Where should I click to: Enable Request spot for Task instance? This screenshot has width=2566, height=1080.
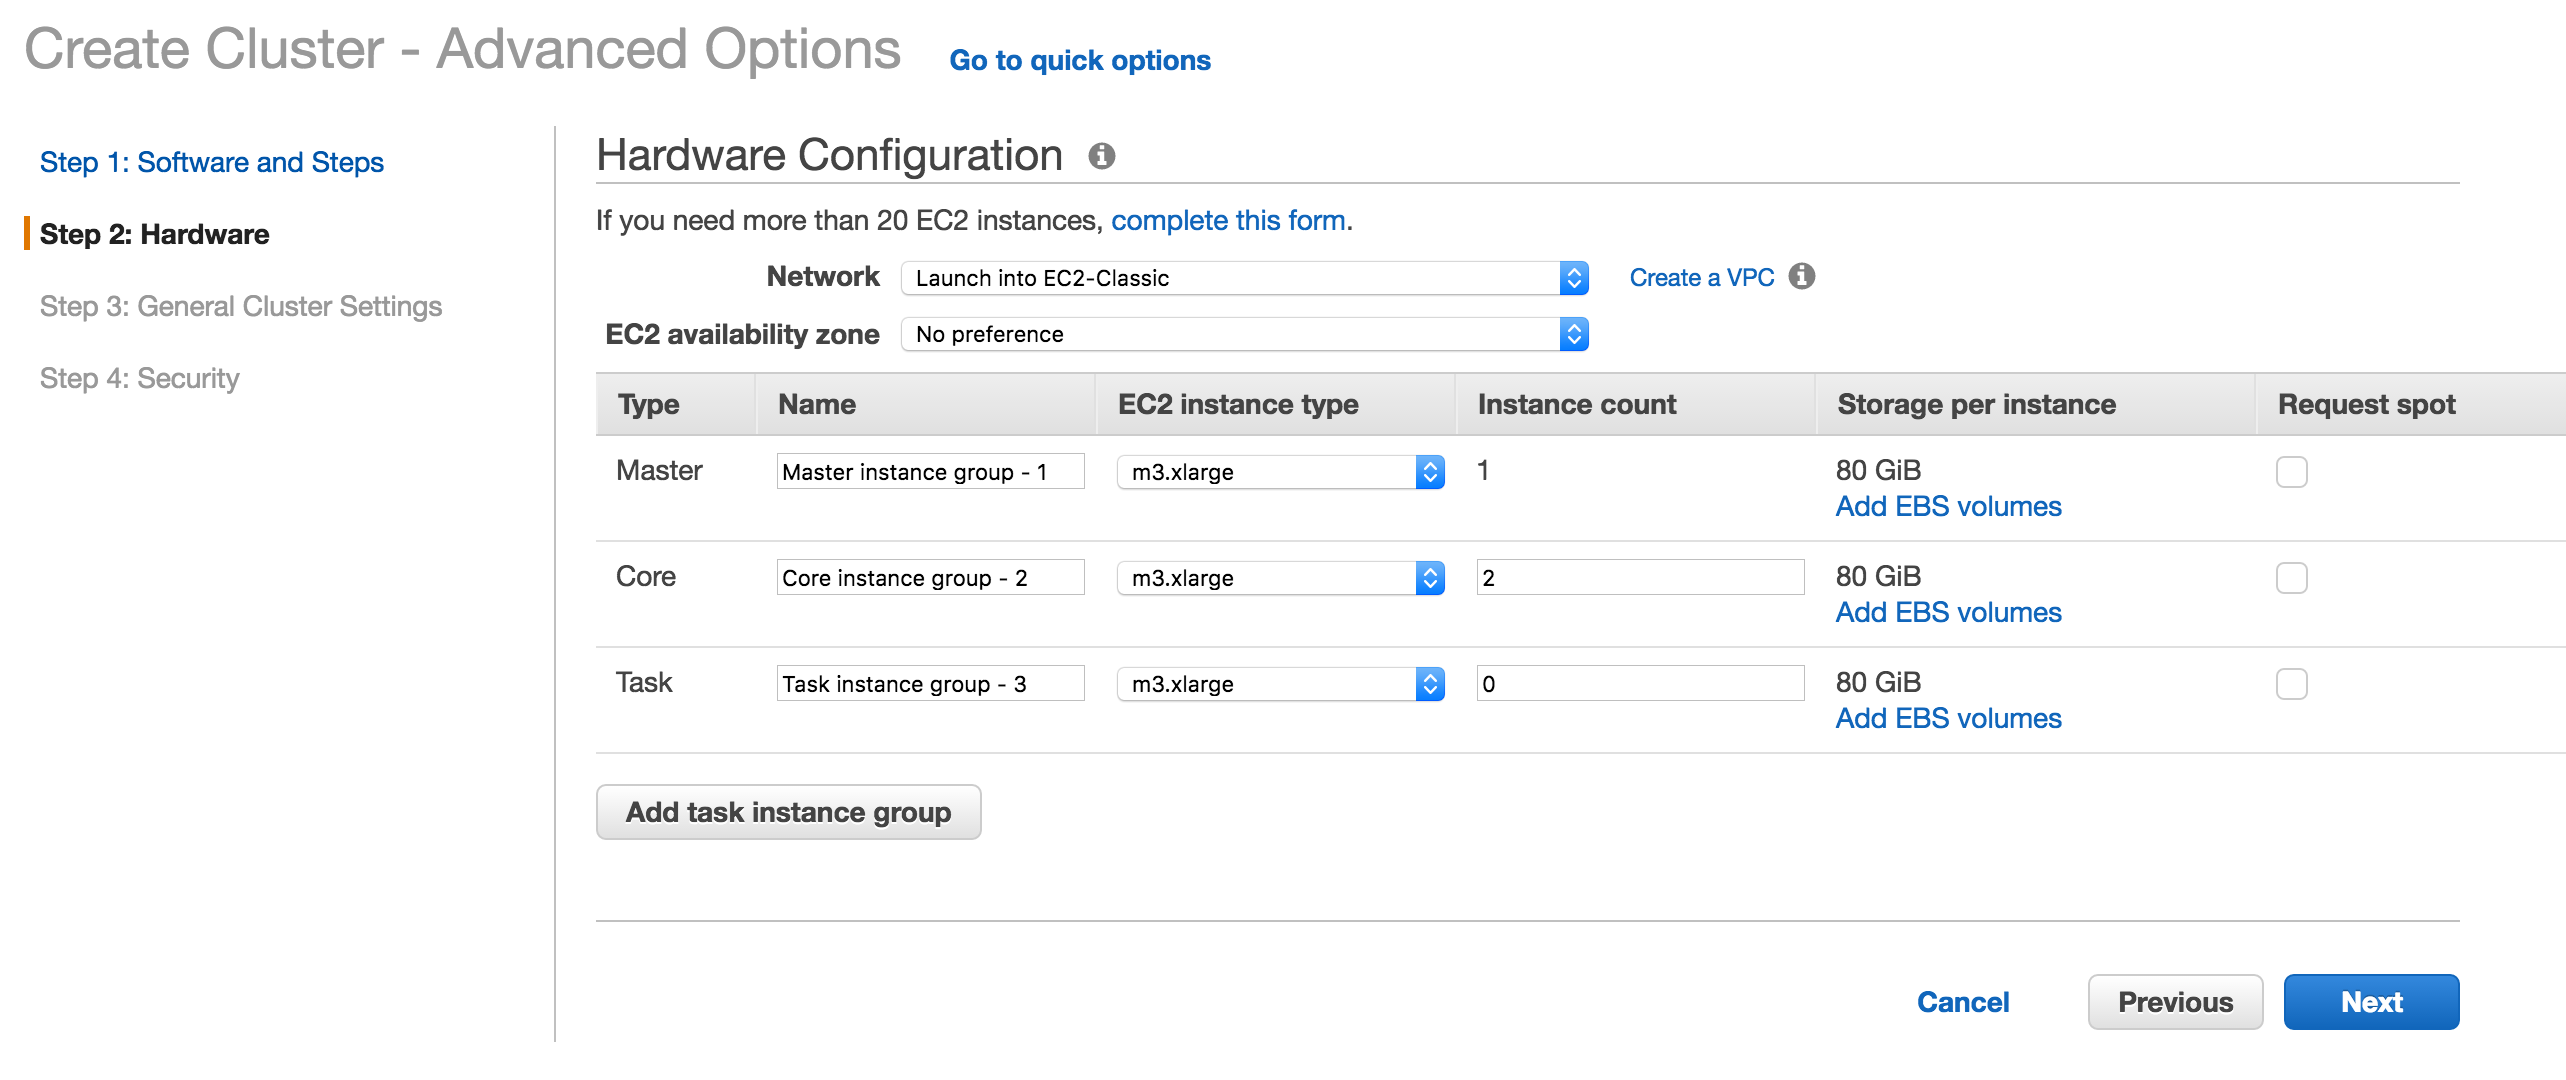click(x=2290, y=684)
